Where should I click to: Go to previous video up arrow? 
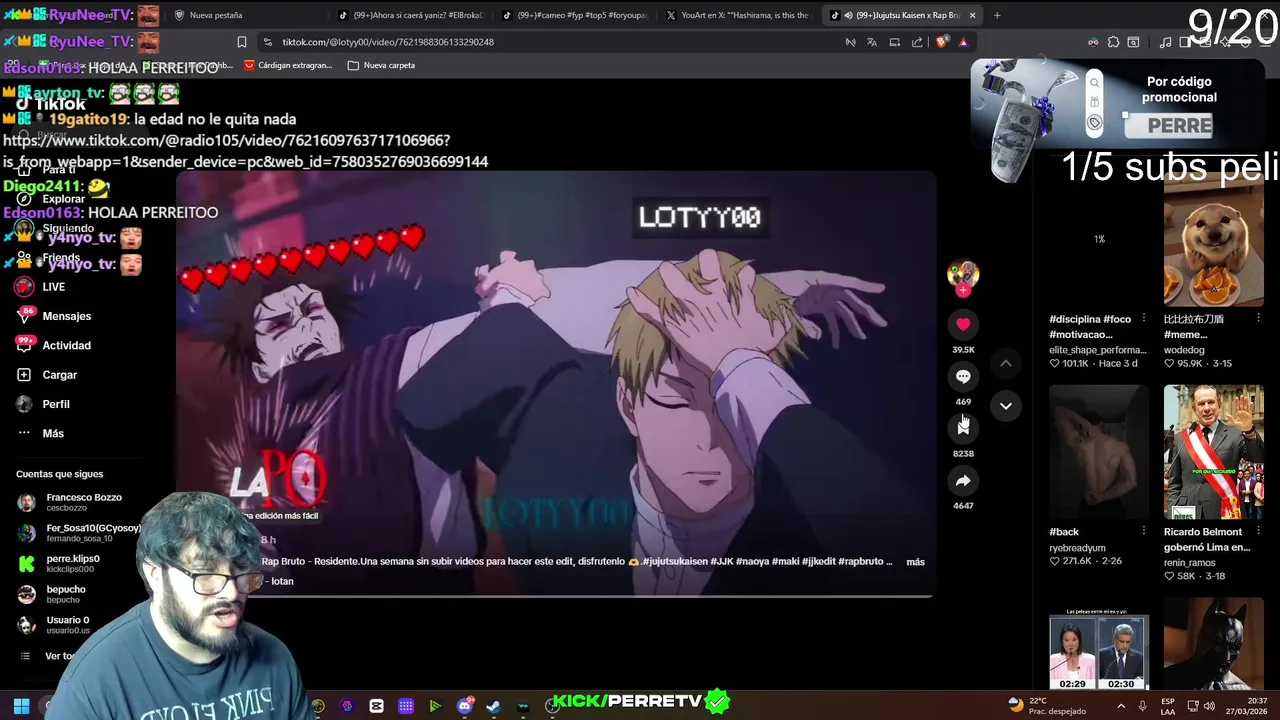click(x=1006, y=363)
